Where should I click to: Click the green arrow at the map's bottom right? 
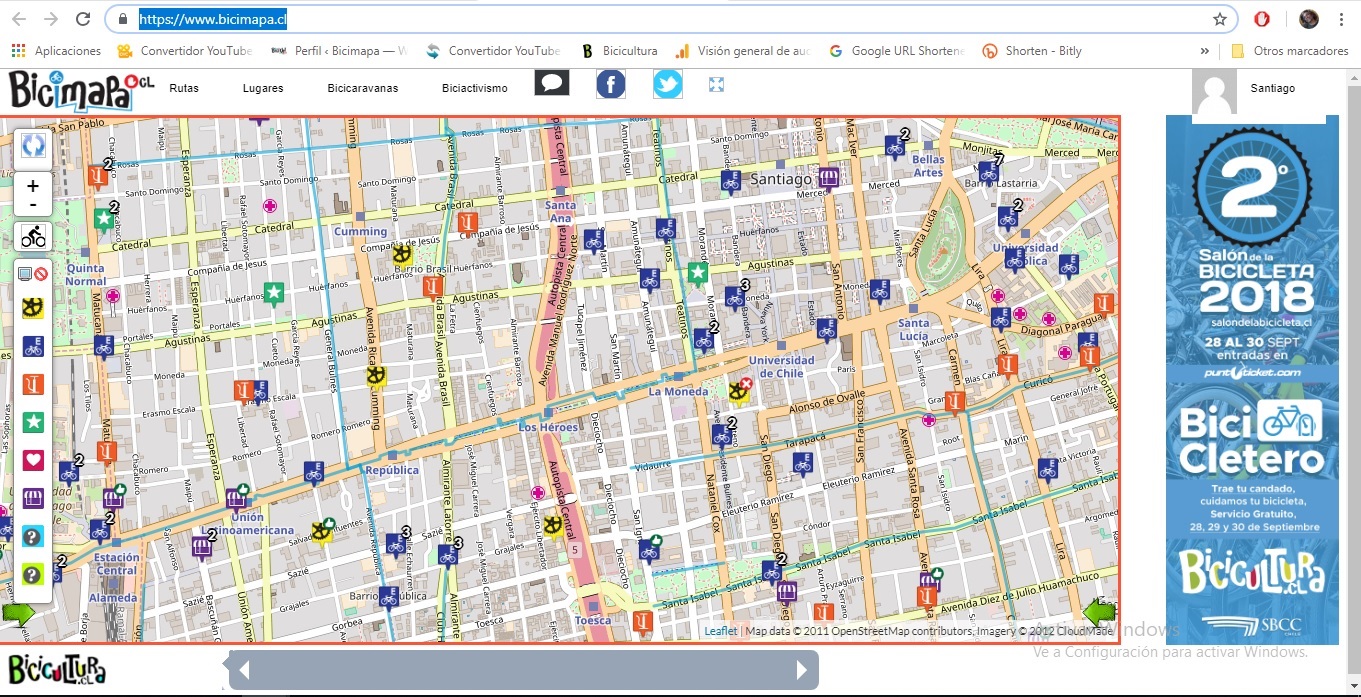point(1099,612)
